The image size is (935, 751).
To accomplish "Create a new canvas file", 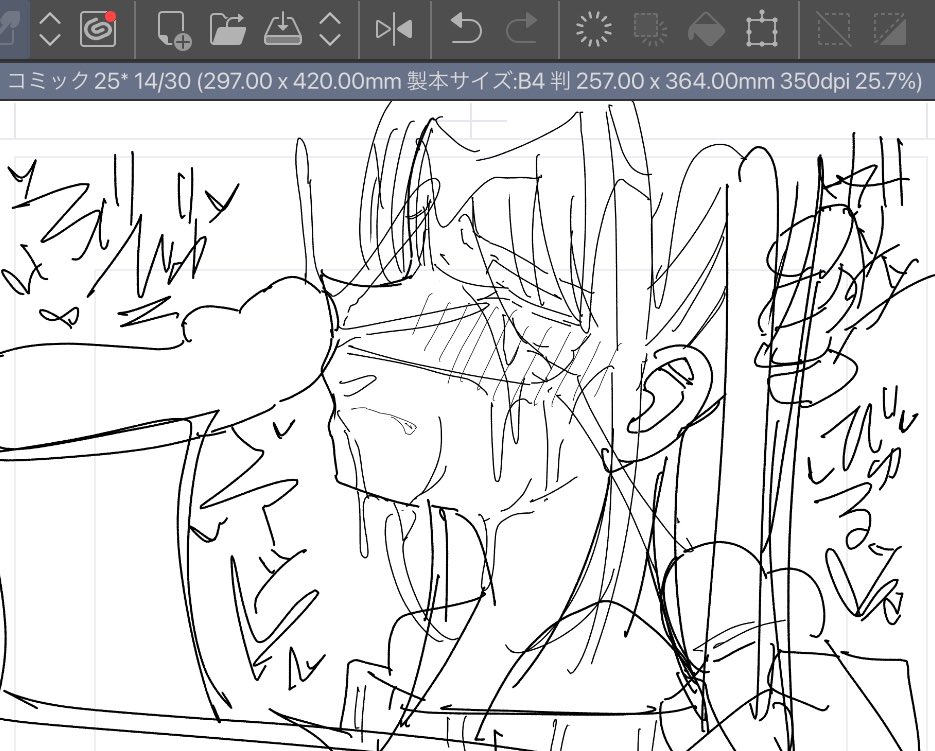I will tap(174, 30).
